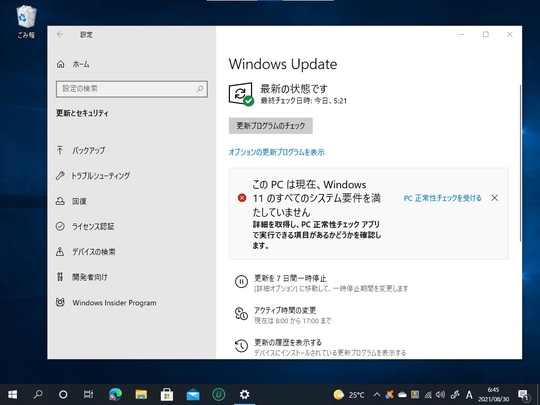Open the network tray icon
This screenshot has width=540, height=405.
pyautogui.click(x=428, y=395)
